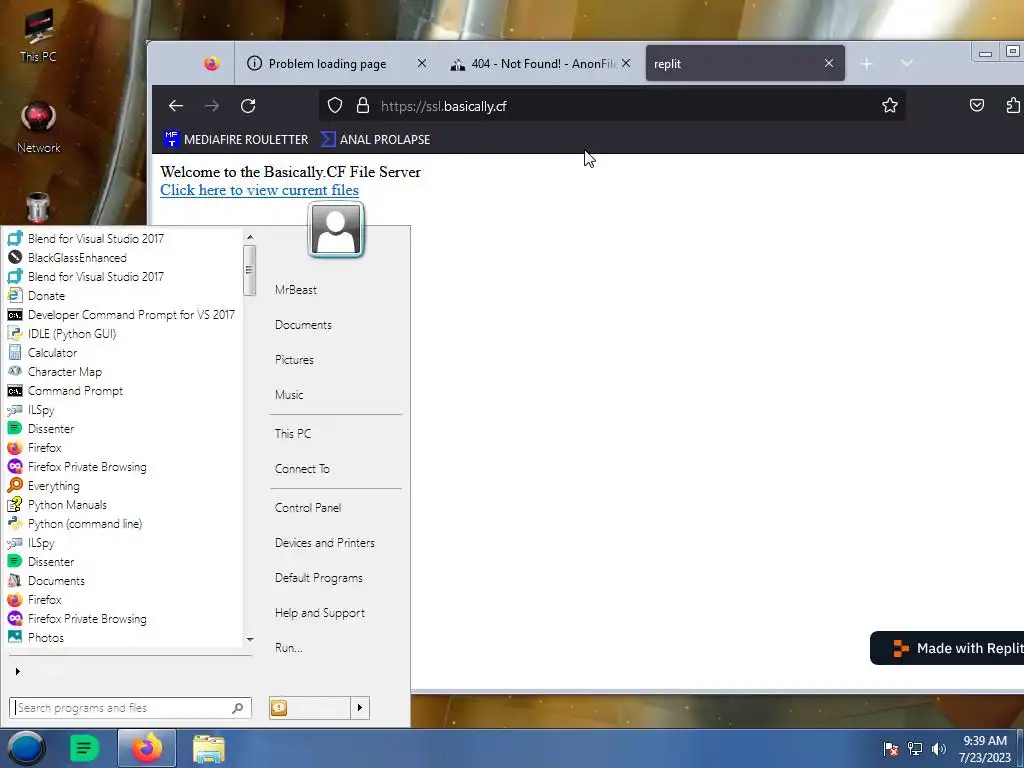Open File Explorer from taskbar
The image size is (1024, 768).
[x=209, y=748]
